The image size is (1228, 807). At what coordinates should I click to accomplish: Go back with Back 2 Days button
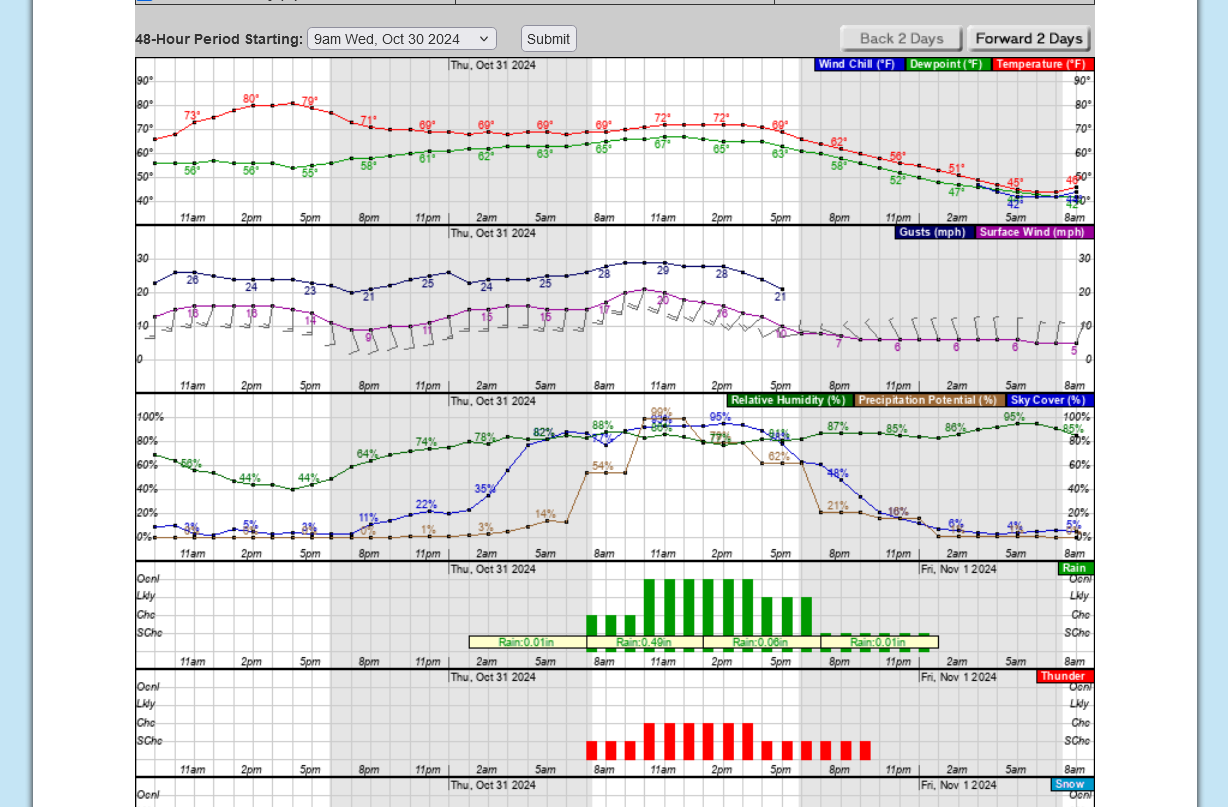click(x=901, y=39)
